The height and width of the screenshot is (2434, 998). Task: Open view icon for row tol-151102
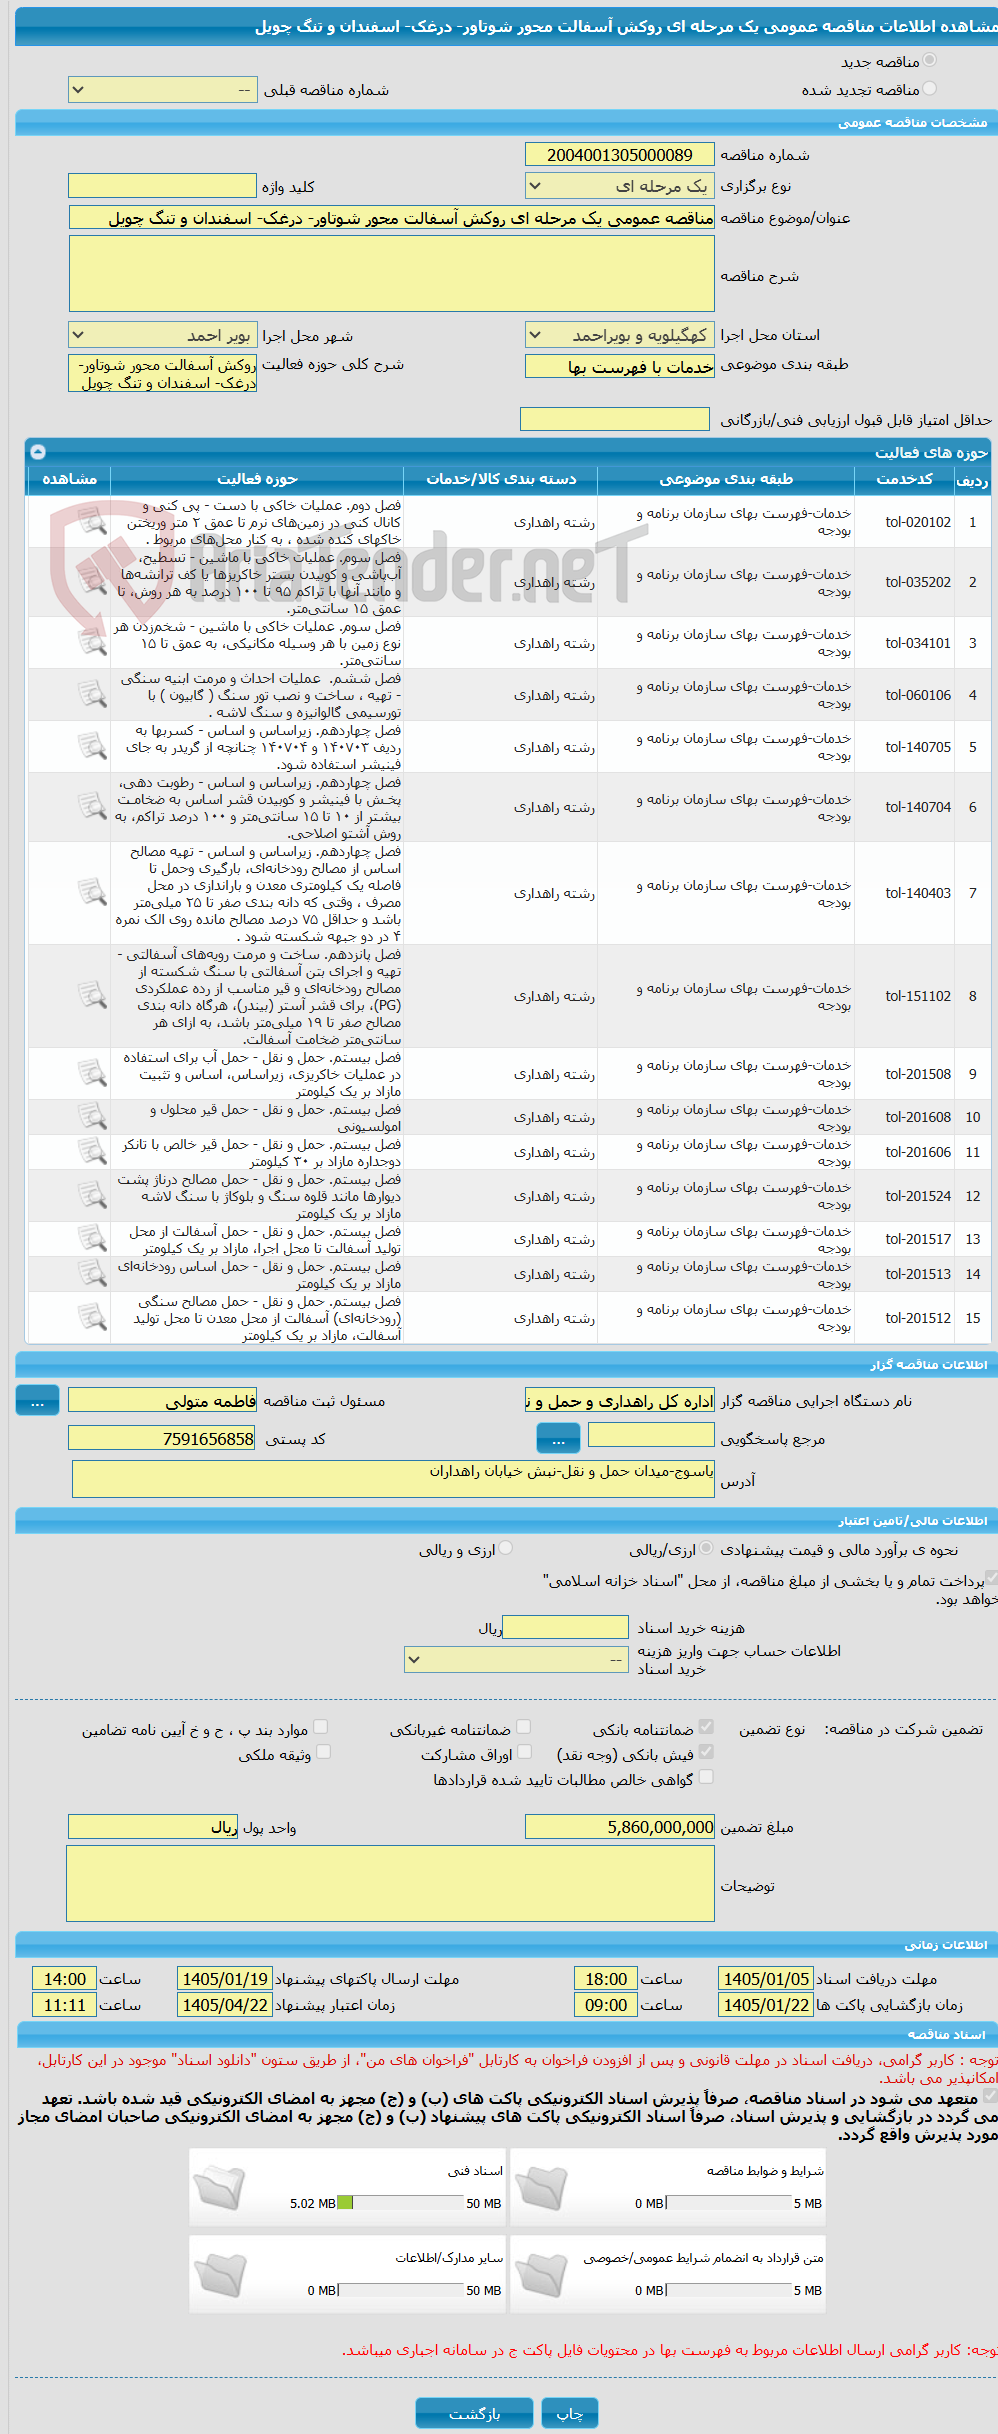point(92,995)
